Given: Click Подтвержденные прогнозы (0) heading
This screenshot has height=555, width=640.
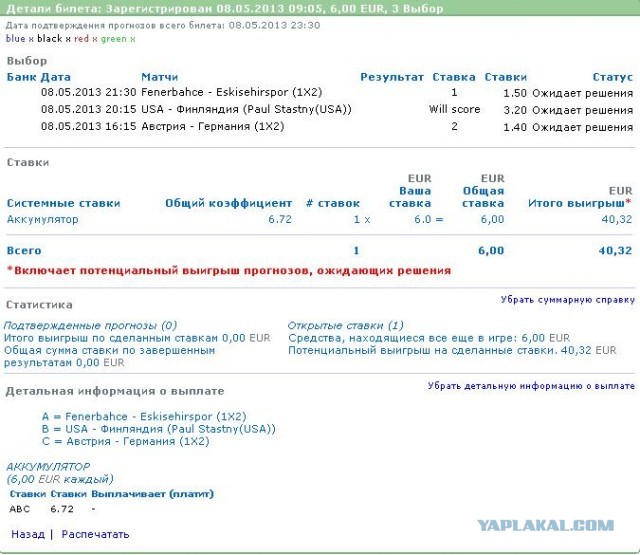Looking at the screenshot, I should pos(90,325).
